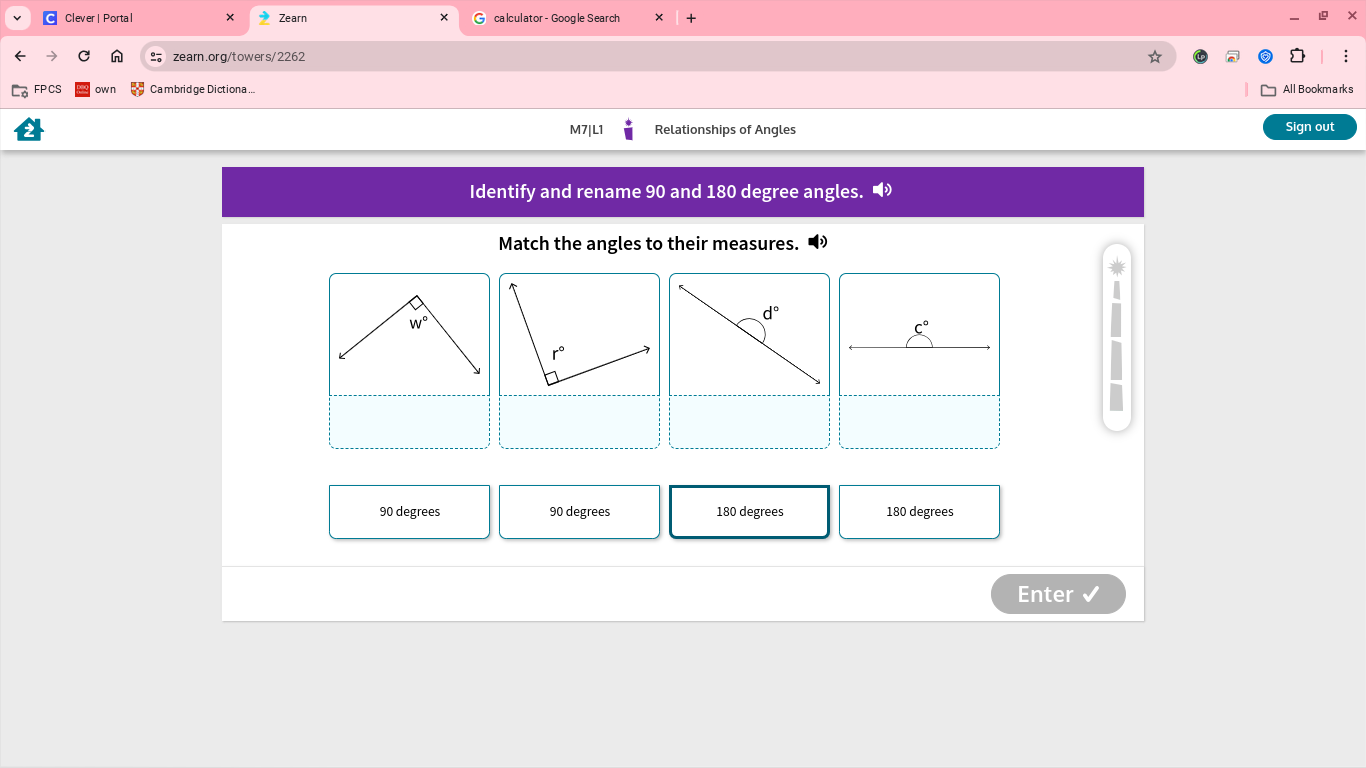Click the starburst atop the progress tower

tap(1117, 267)
